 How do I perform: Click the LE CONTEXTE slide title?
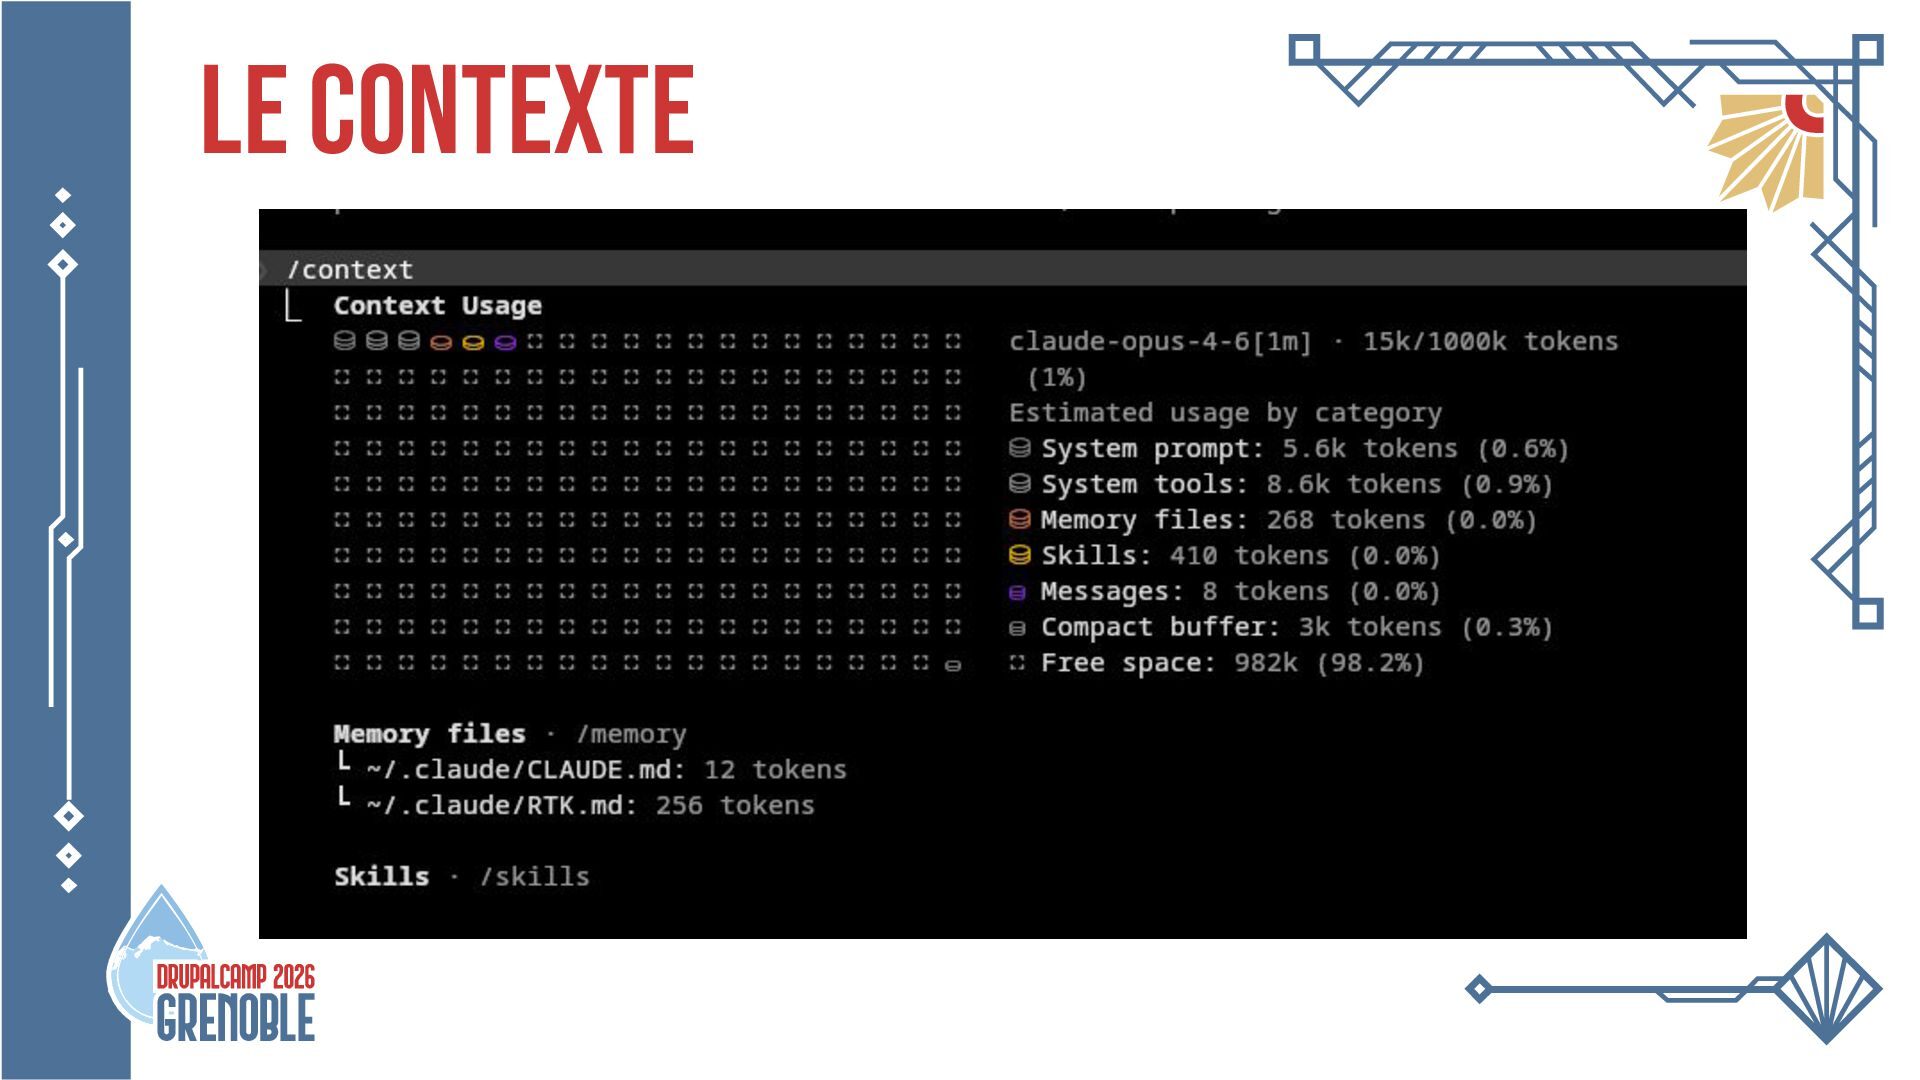(x=447, y=110)
